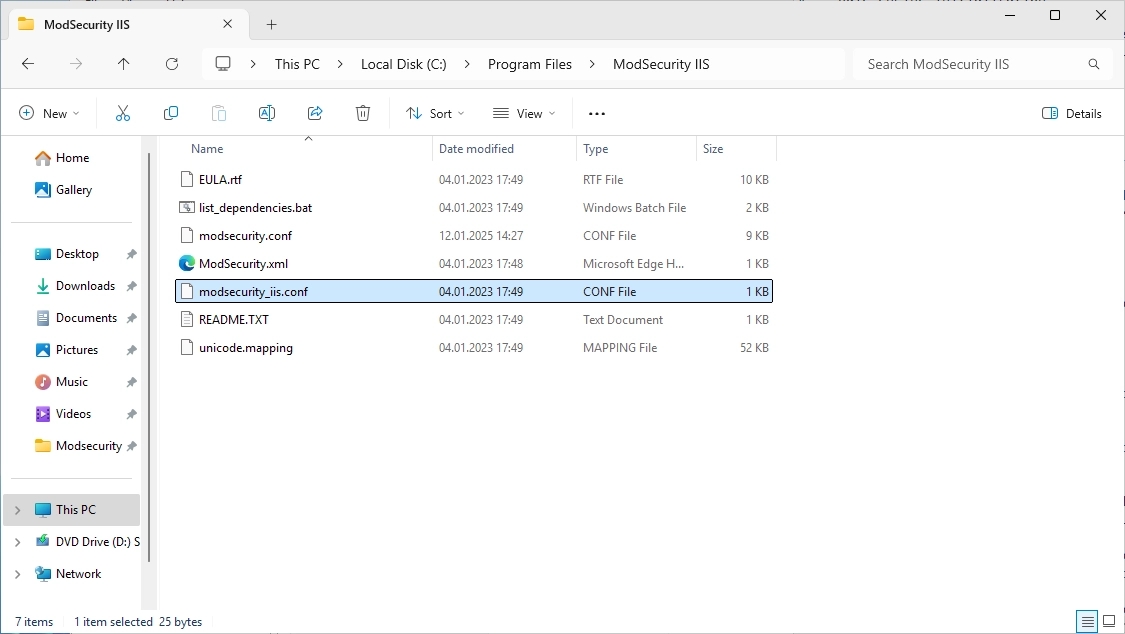Open the See more ellipsis menu

597,113
